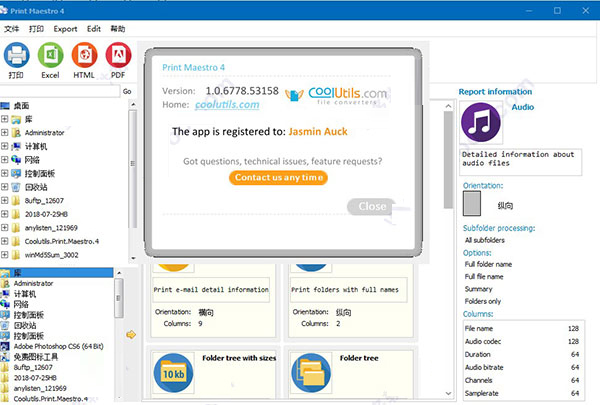
Task: Select the Duration column row
Action: [522, 354]
